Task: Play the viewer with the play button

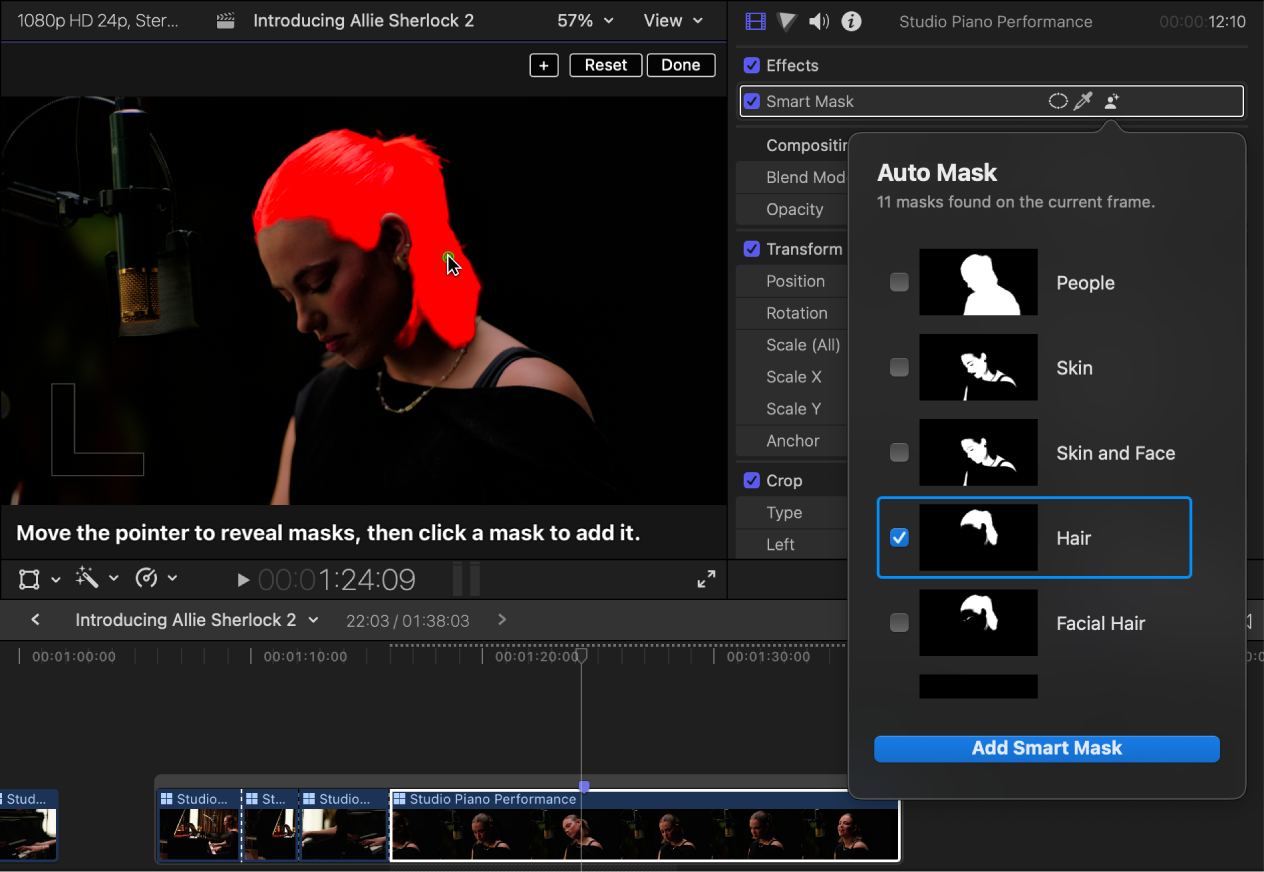Action: (243, 579)
